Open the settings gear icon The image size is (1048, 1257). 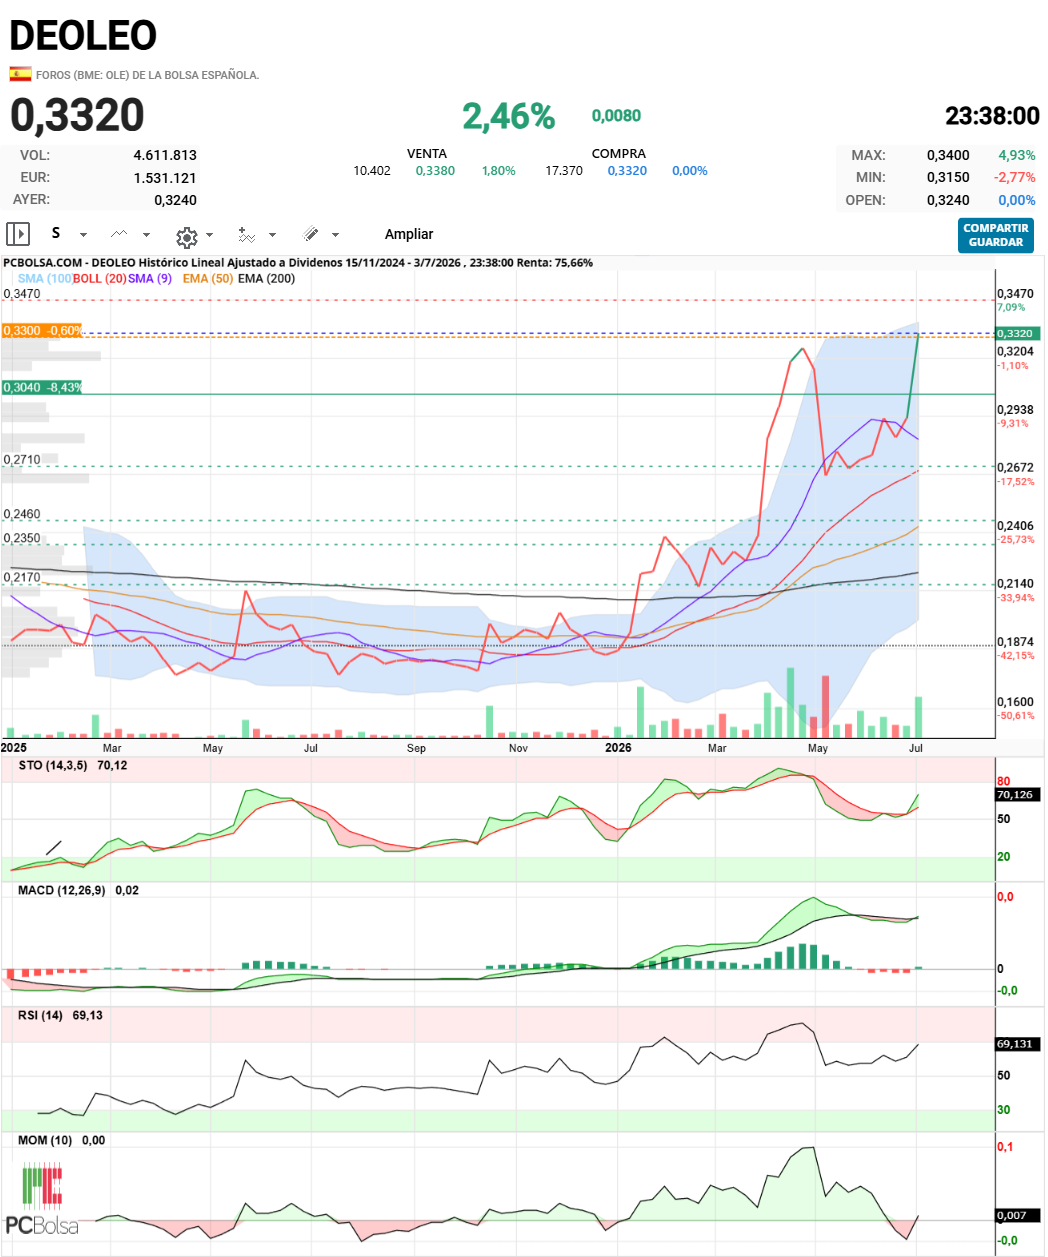pos(186,236)
